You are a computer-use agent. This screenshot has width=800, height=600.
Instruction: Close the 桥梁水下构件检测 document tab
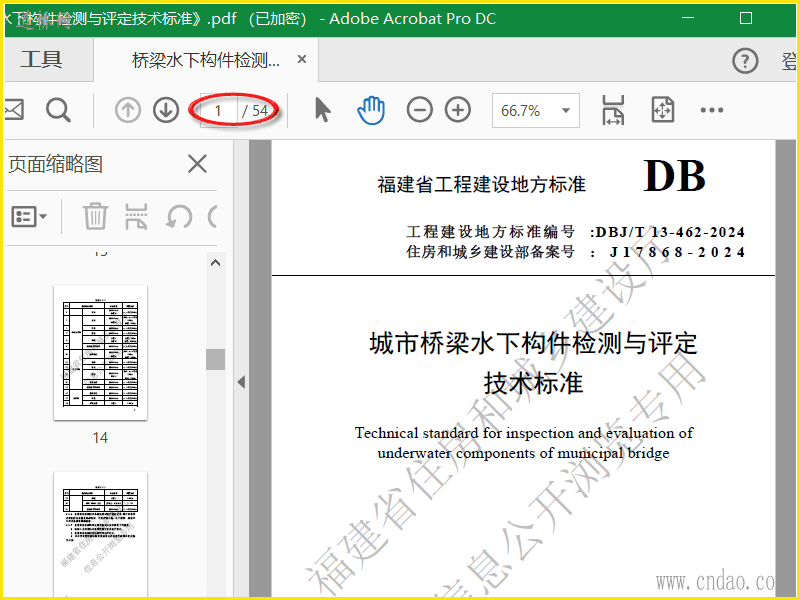[x=302, y=60]
